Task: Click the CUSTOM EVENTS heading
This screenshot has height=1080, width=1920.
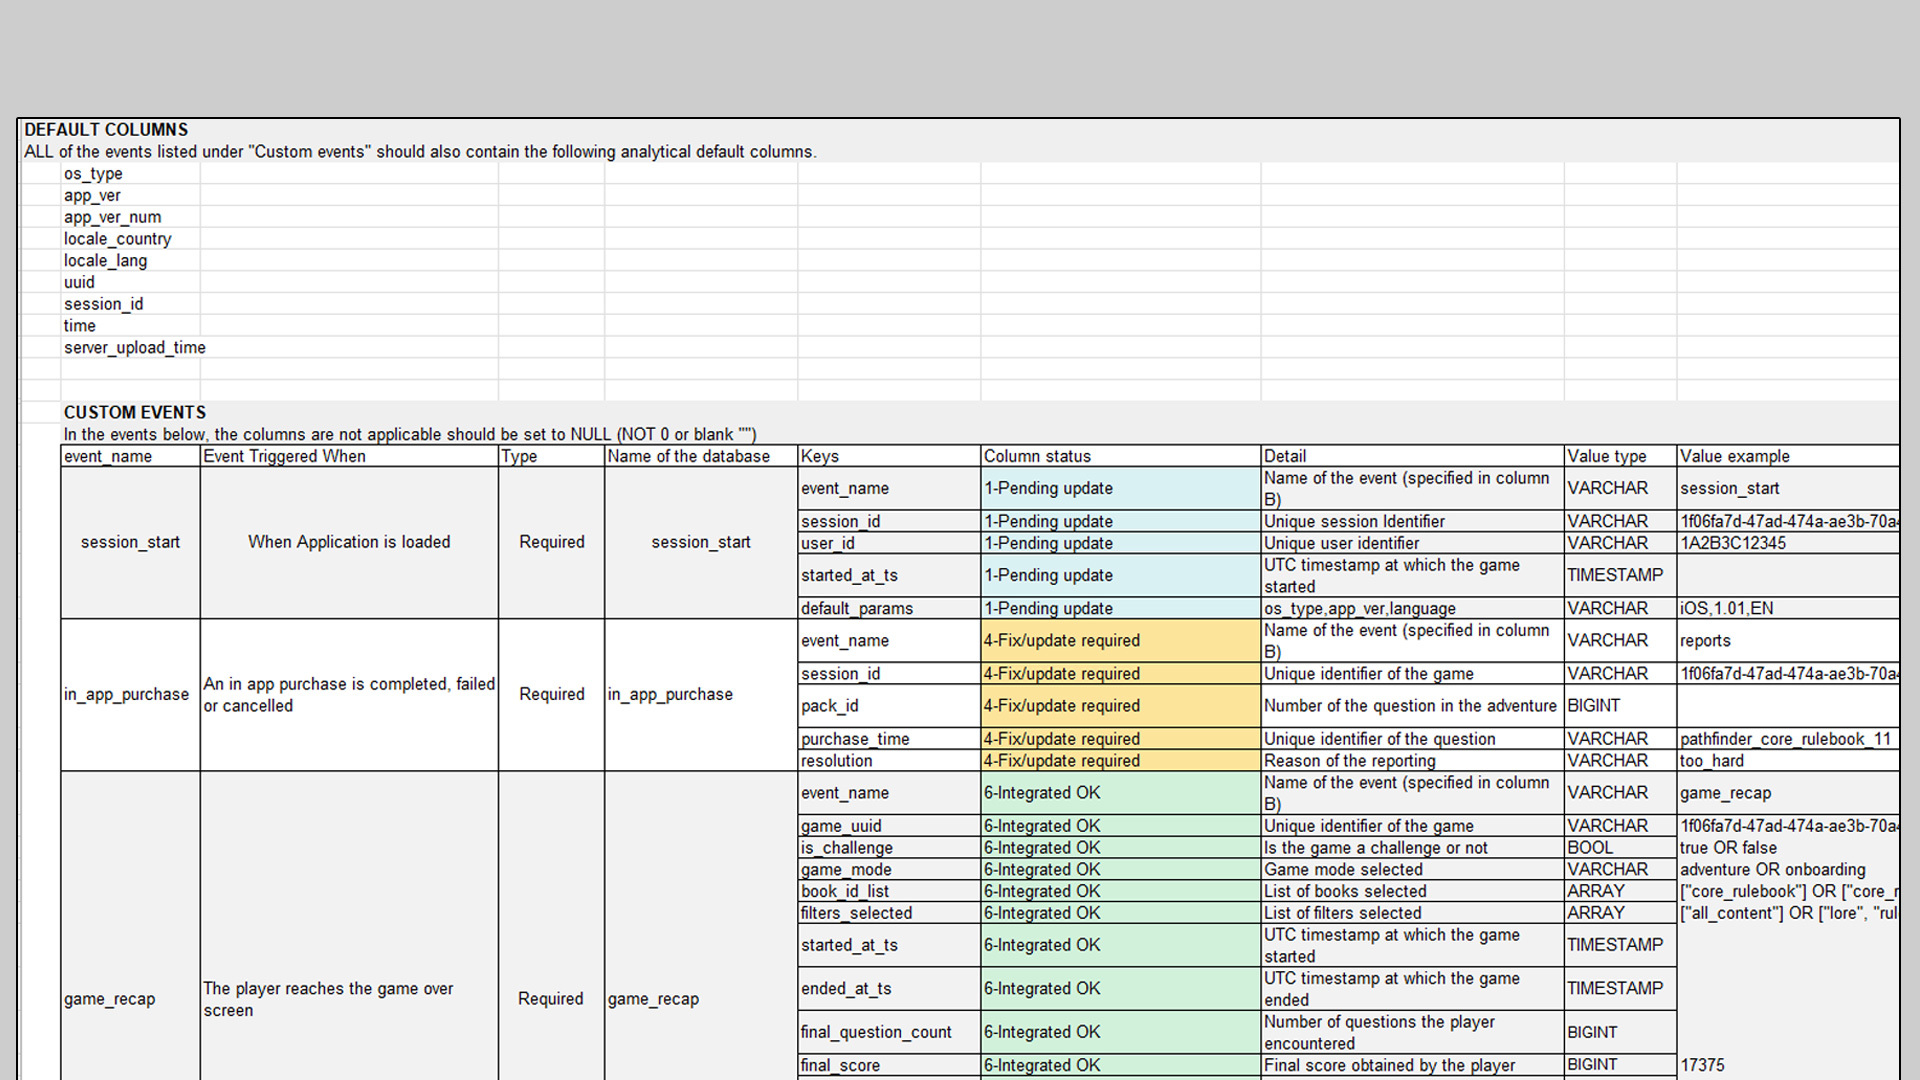Action: 135,413
